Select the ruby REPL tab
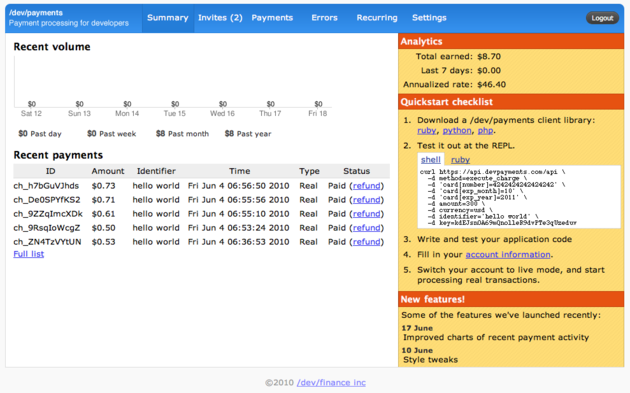Viewport: 630px width, 393px height. (460, 160)
